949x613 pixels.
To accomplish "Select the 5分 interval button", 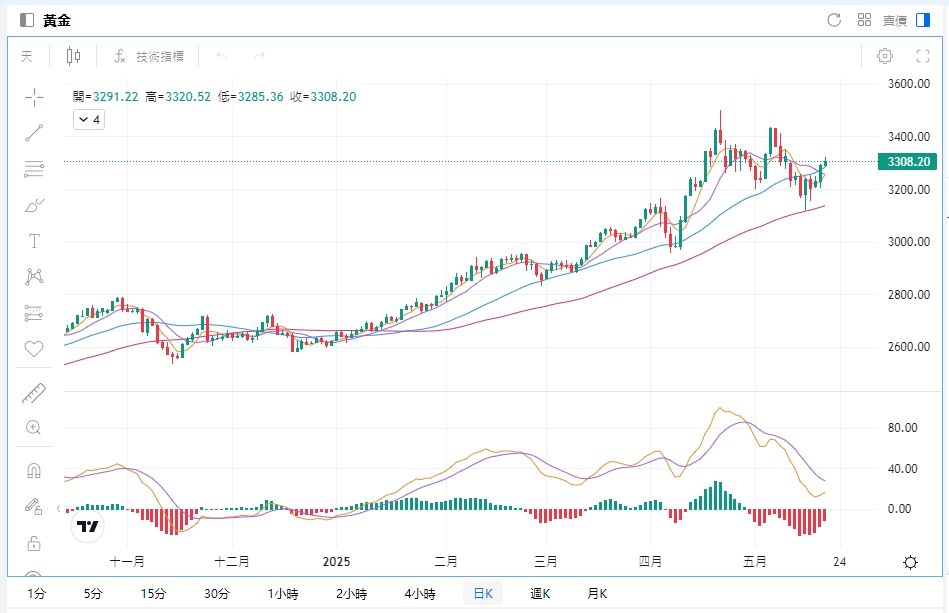I will pyautogui.click(x=93, y=594).
